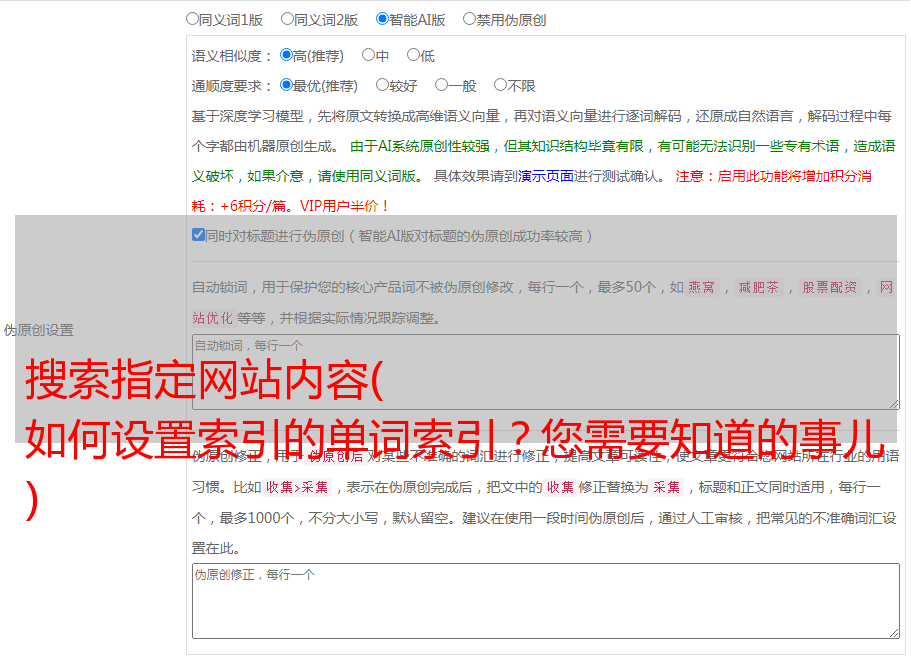
Task: Set 通顺度要求 to 不限
Action: [500, 85]
